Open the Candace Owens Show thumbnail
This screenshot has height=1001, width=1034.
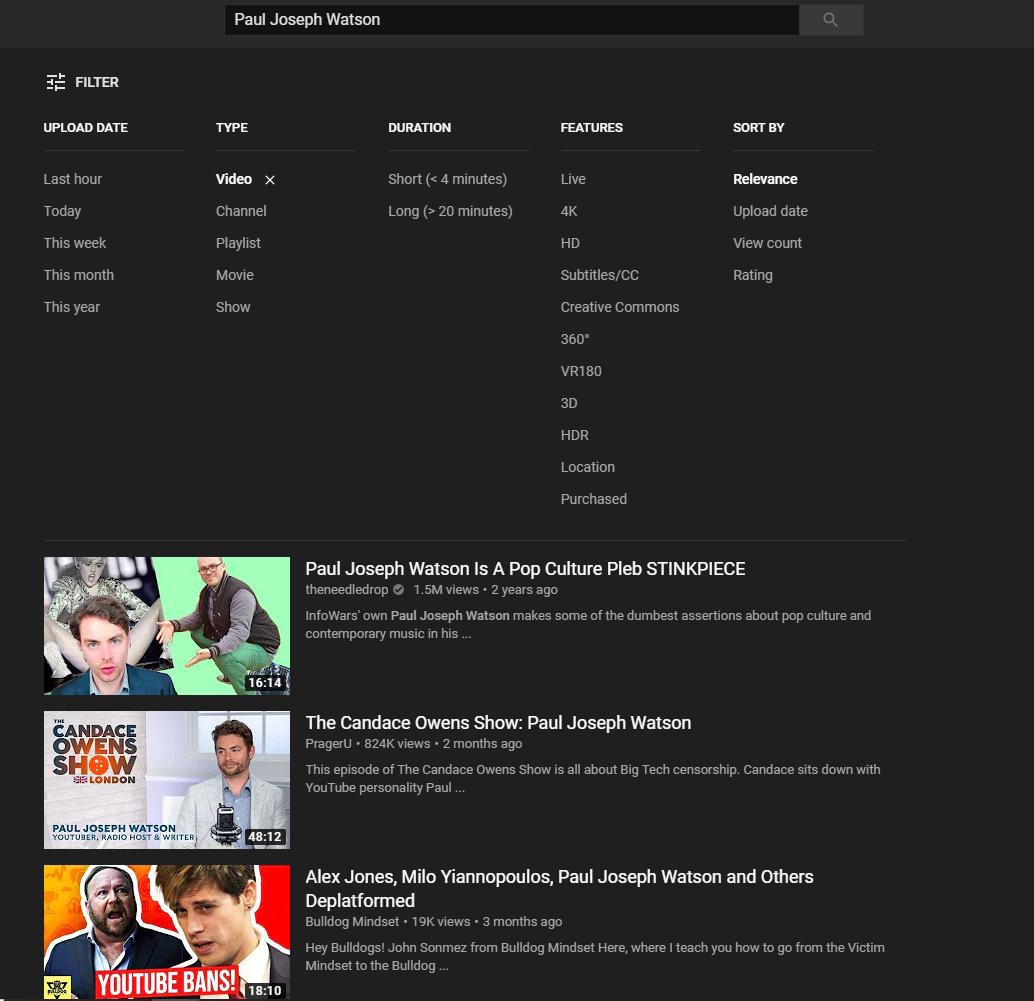pyautogui.click(x=167, y=779)
